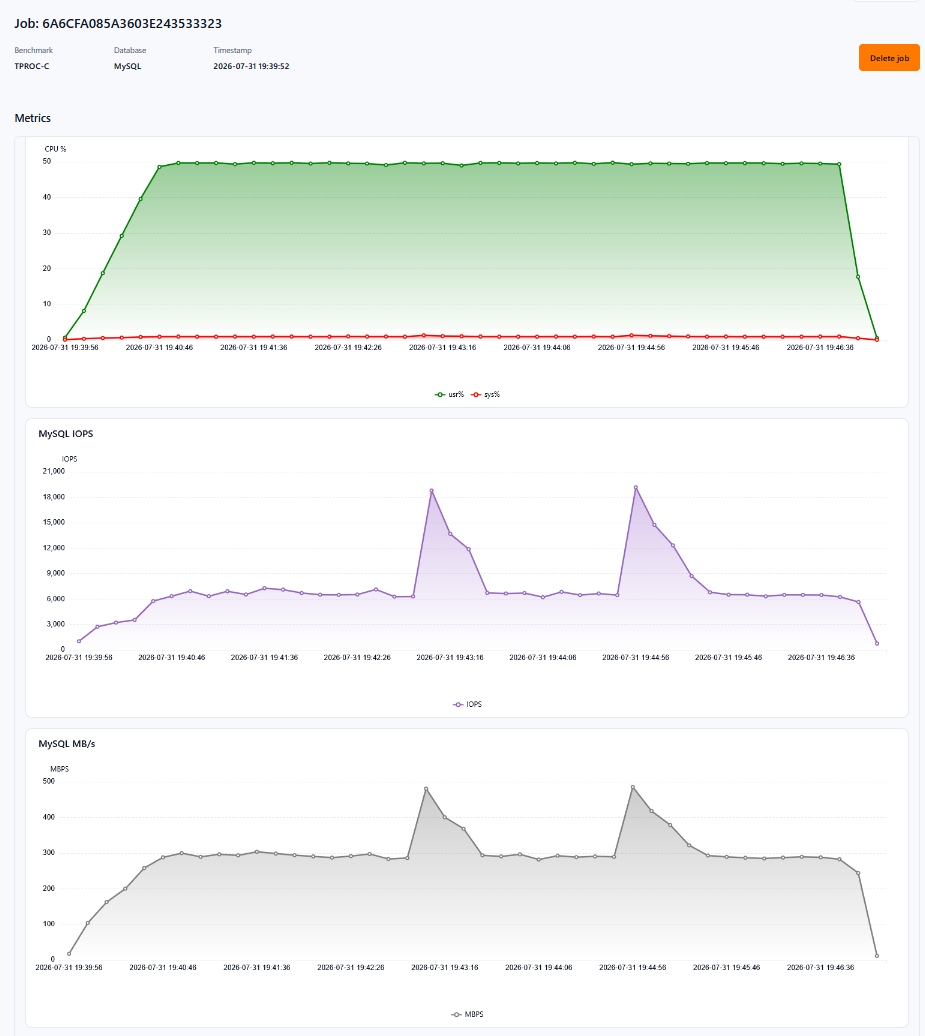This screenshot has width=925, height=1036.
Task: Toggle the MBPS legend entry
Action: click(467, 1014)
